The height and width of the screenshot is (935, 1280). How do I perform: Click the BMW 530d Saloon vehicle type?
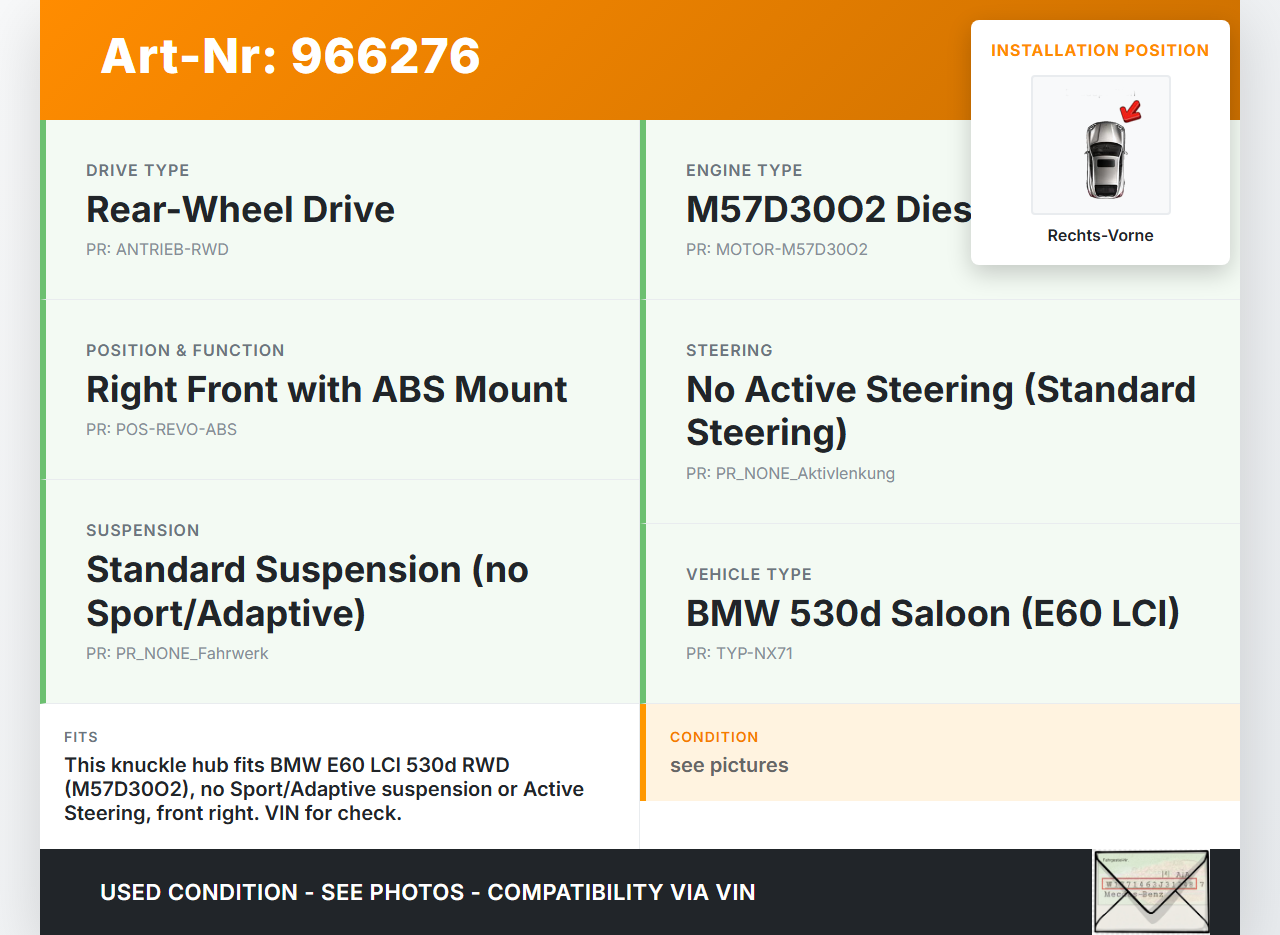(x=932, y=613)
